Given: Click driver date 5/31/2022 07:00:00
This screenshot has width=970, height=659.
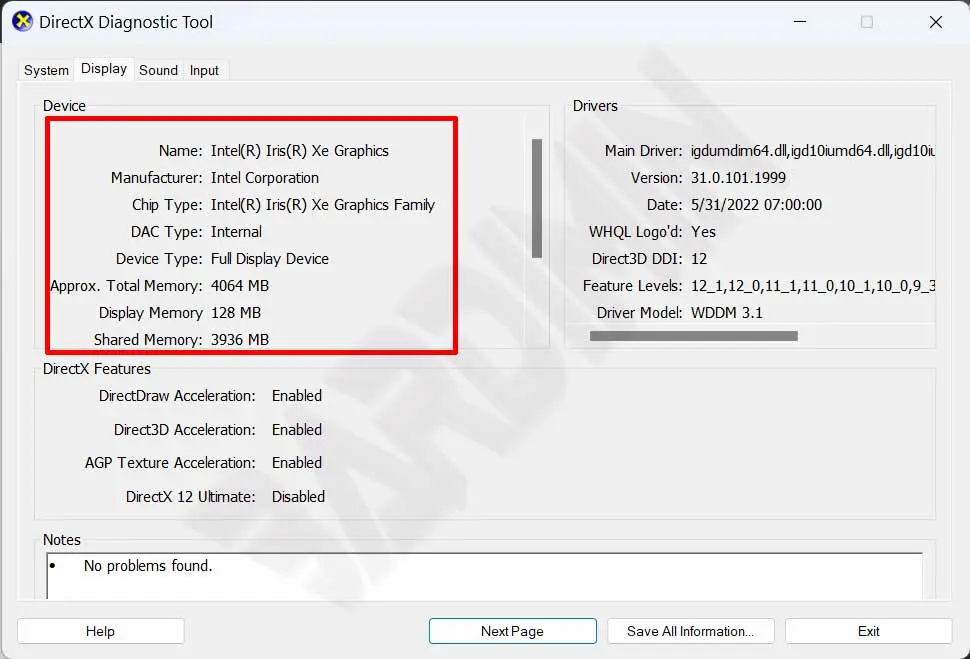Looking at the screenshot, I should point(756,205).
